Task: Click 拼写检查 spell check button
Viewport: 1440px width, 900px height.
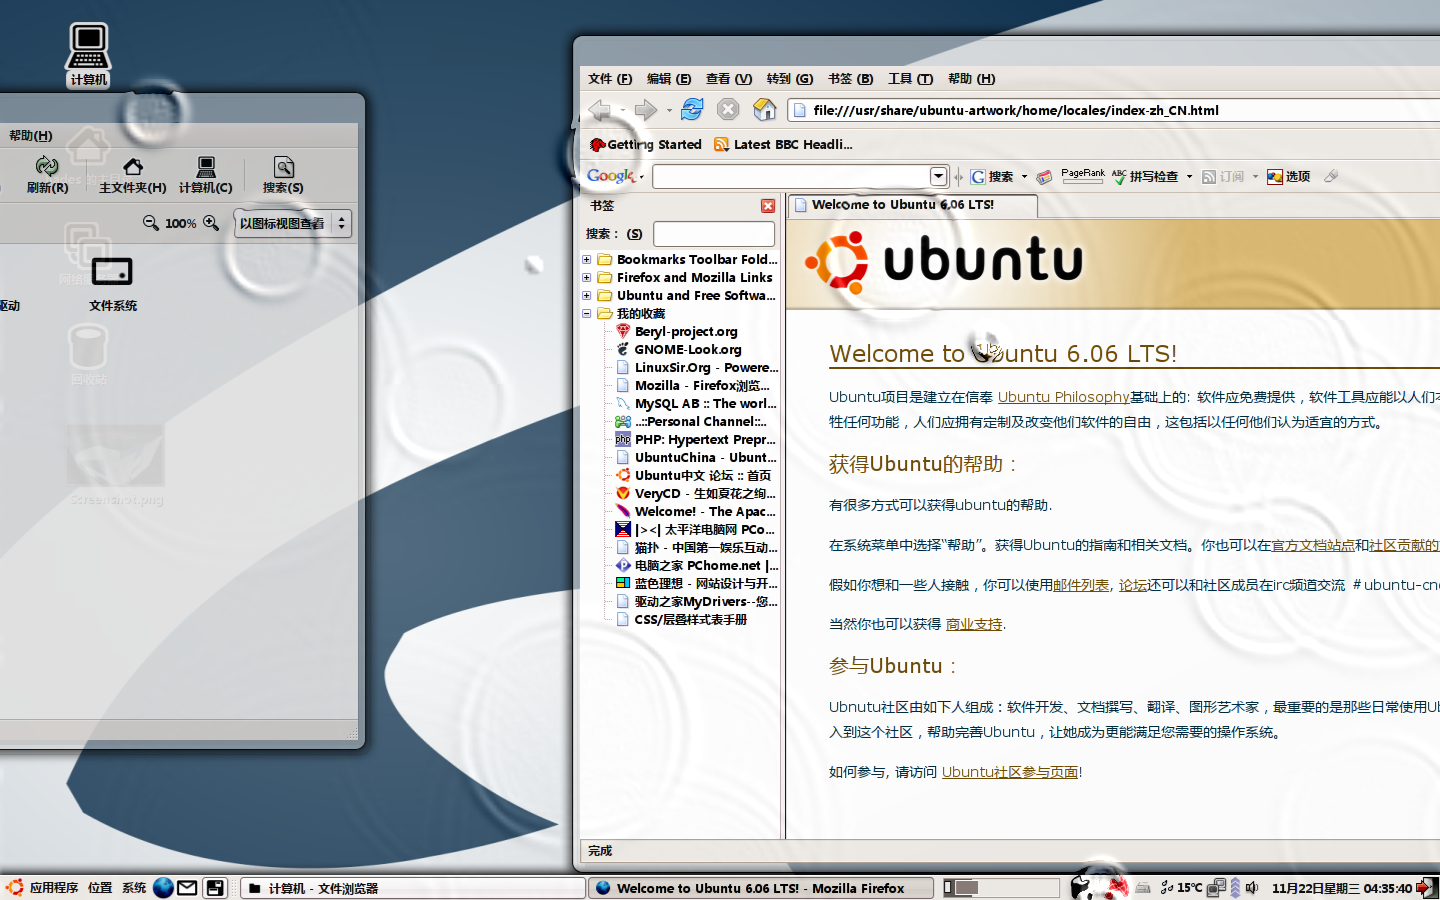Action: (x=1145, y=177)
